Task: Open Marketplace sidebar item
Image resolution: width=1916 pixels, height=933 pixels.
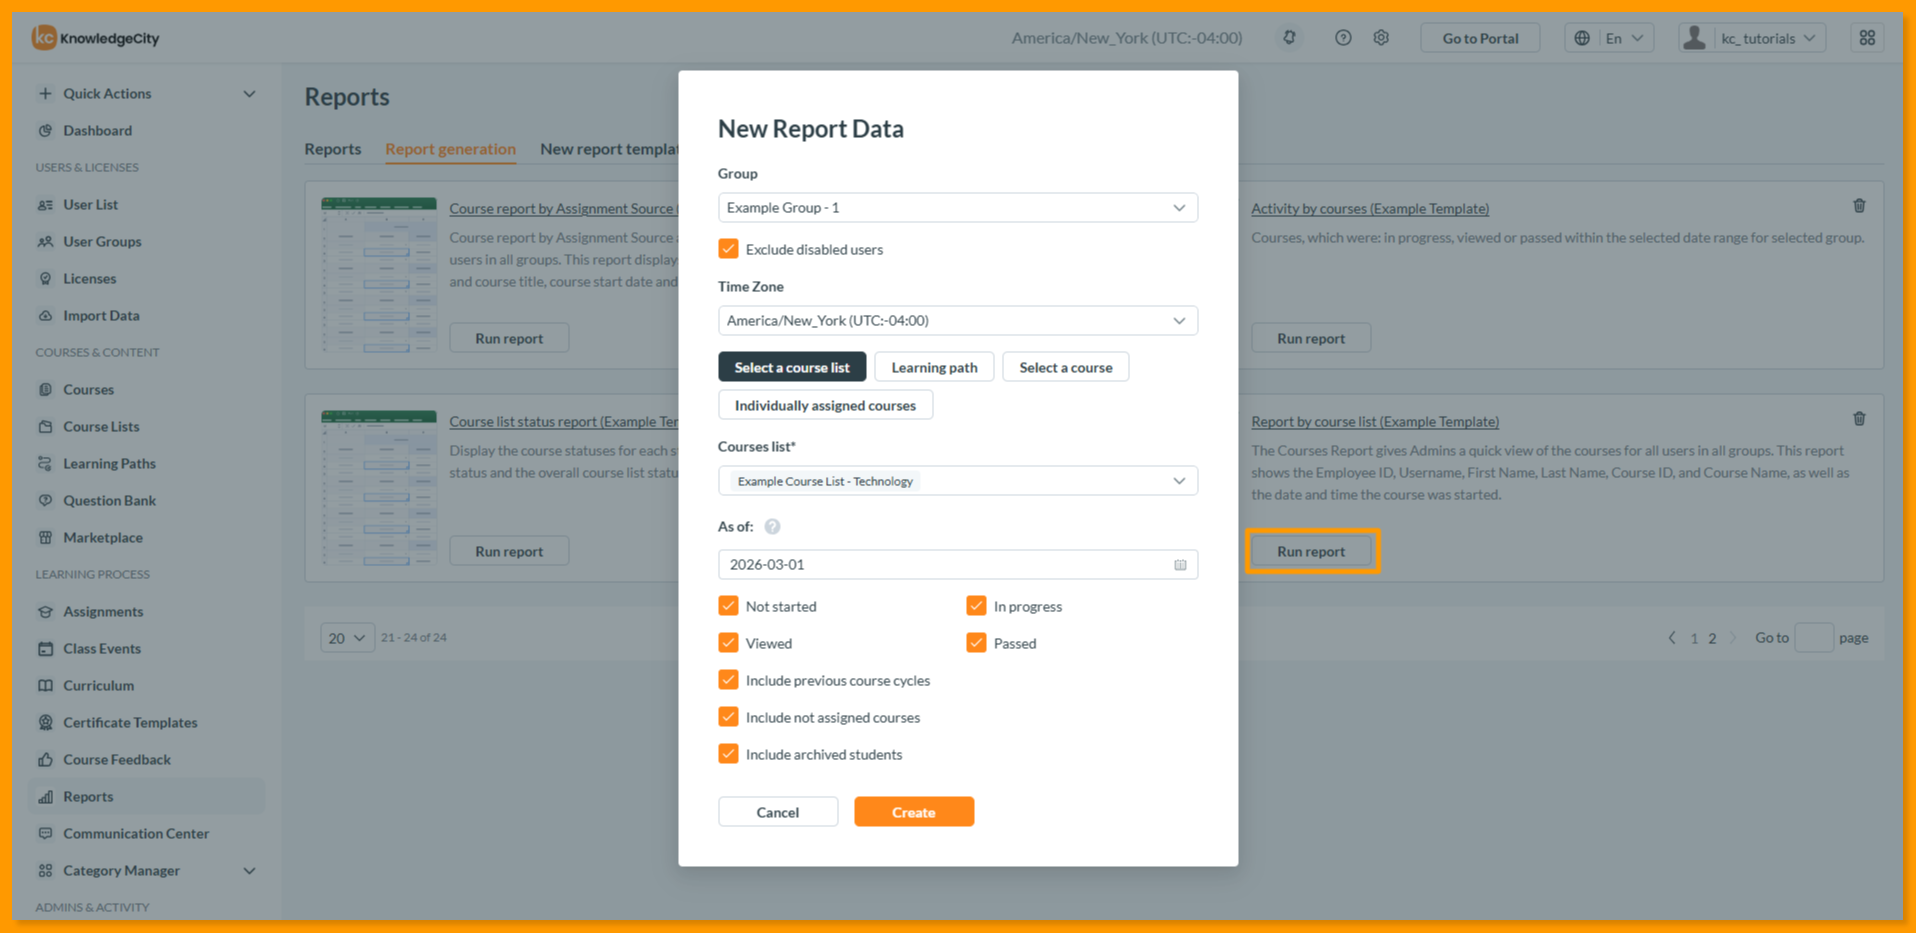Action: [102, 537]
